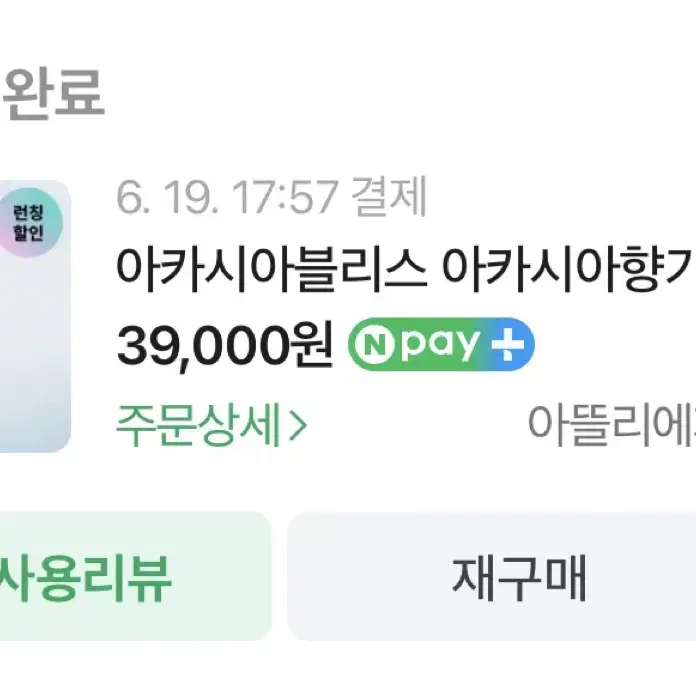Click the green N circle logo
The image size is (696, 696).
tap(375, 345)
